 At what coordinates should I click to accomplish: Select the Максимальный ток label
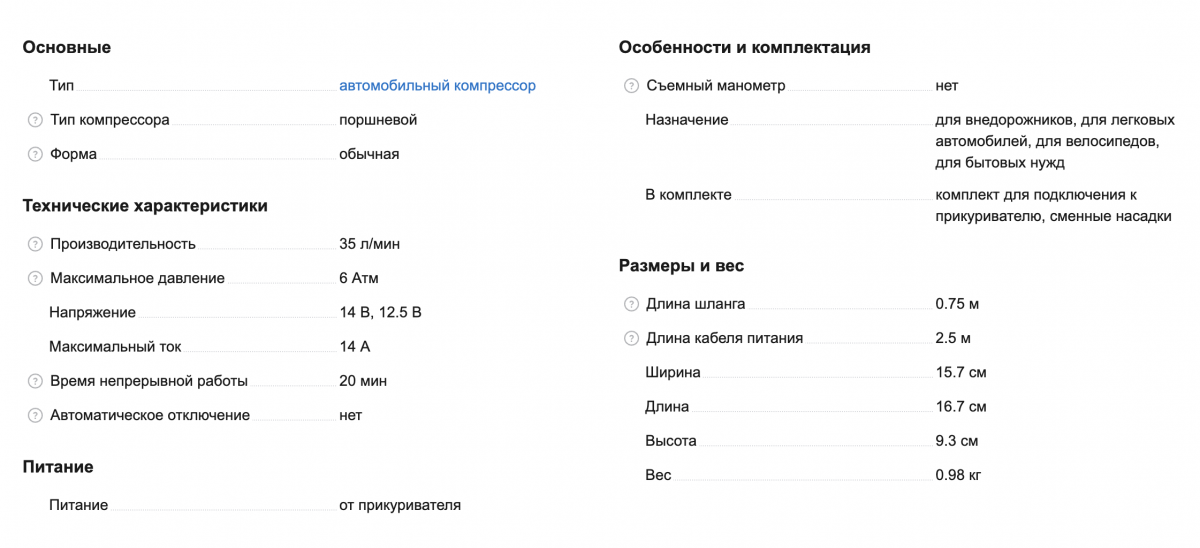pos(115,347)
